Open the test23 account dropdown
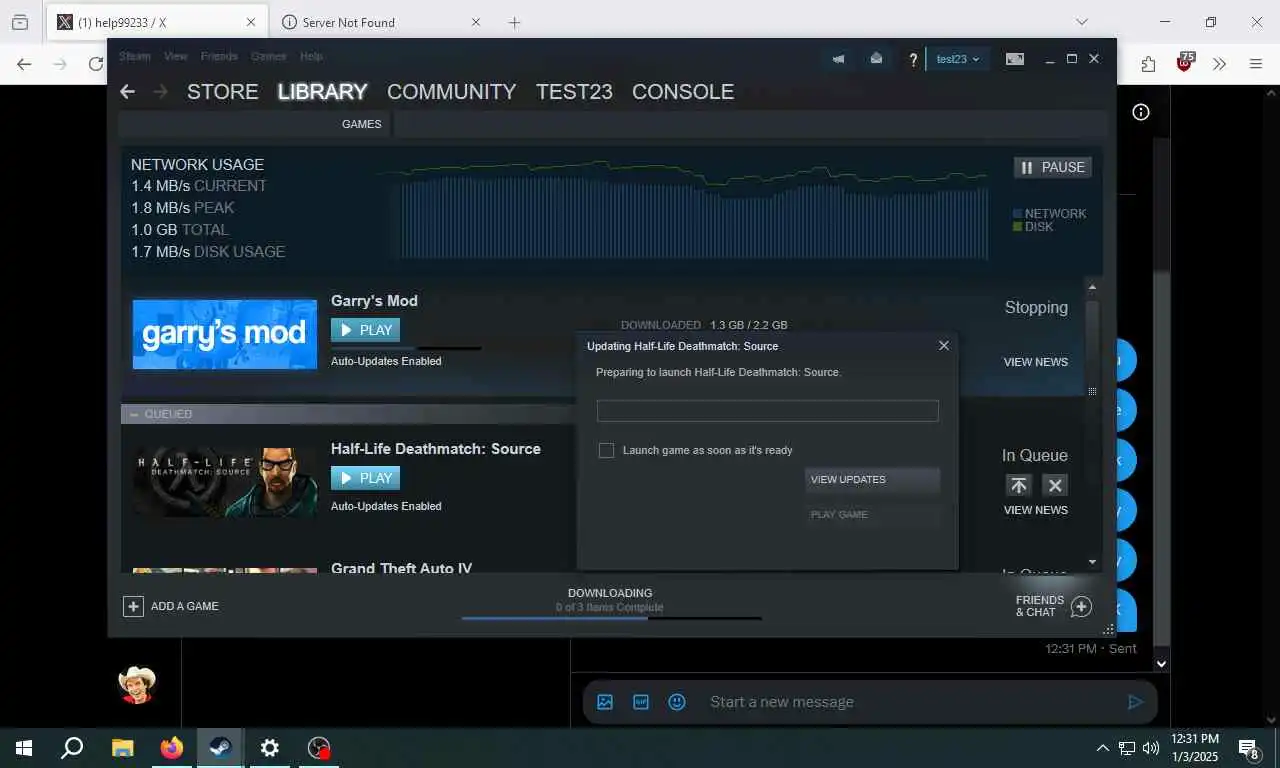Screen dimensions: 1280x768 (x=957, y=59)
